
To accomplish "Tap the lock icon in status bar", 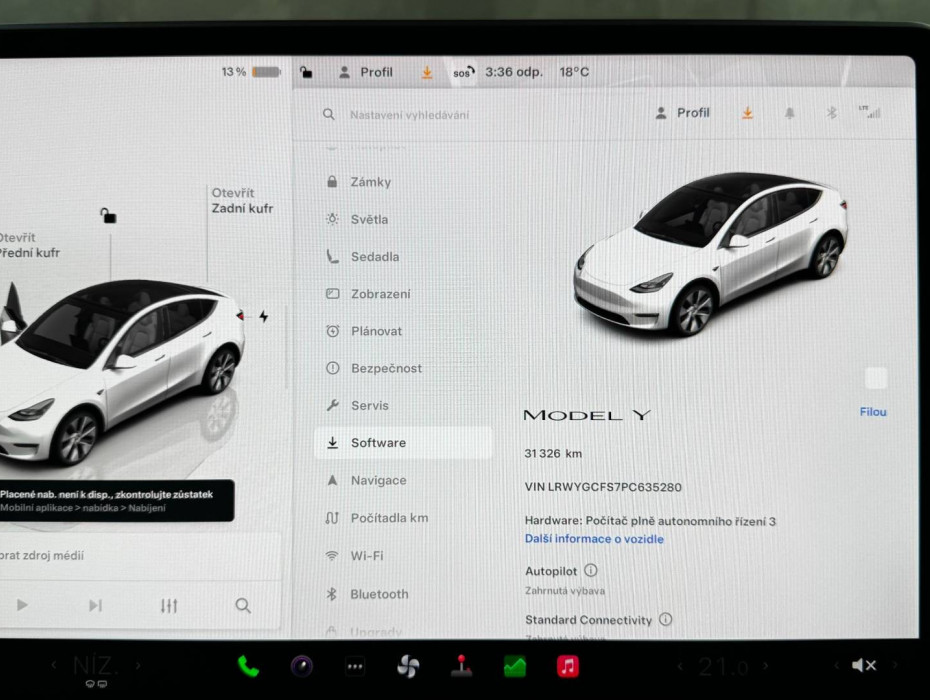I will point(305,72).
